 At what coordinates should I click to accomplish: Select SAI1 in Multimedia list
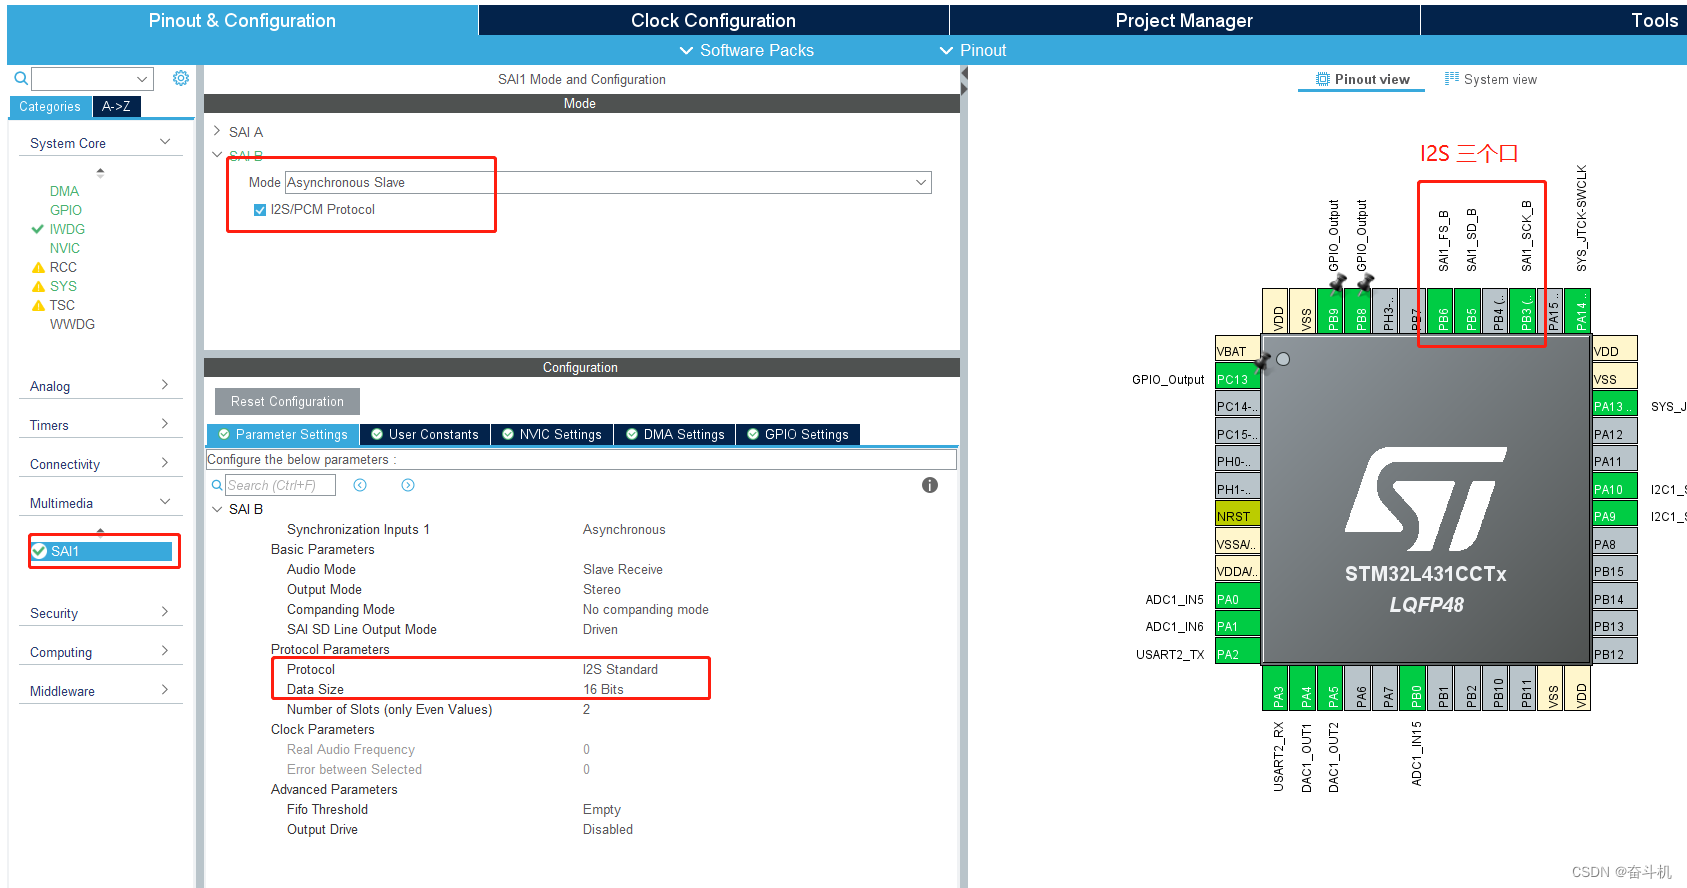tap(102, 551)
